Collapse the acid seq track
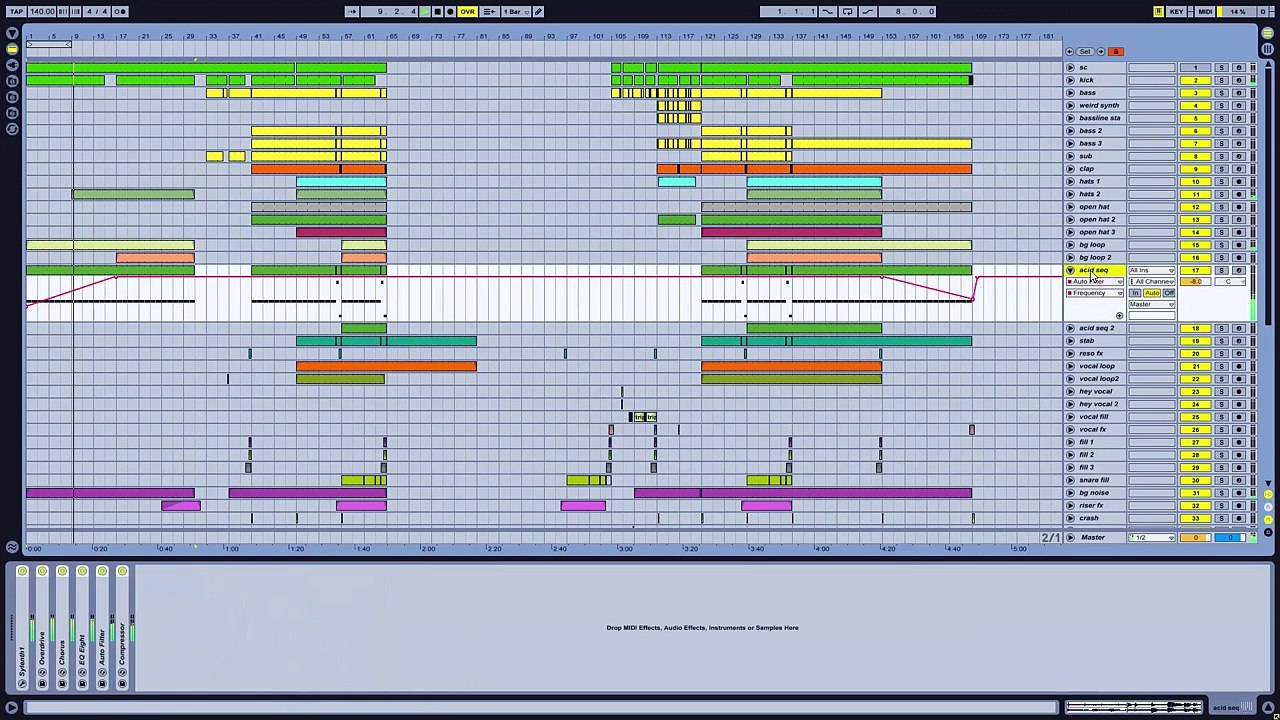This screenshot has width=1280, height=720. coord(1070,270)
